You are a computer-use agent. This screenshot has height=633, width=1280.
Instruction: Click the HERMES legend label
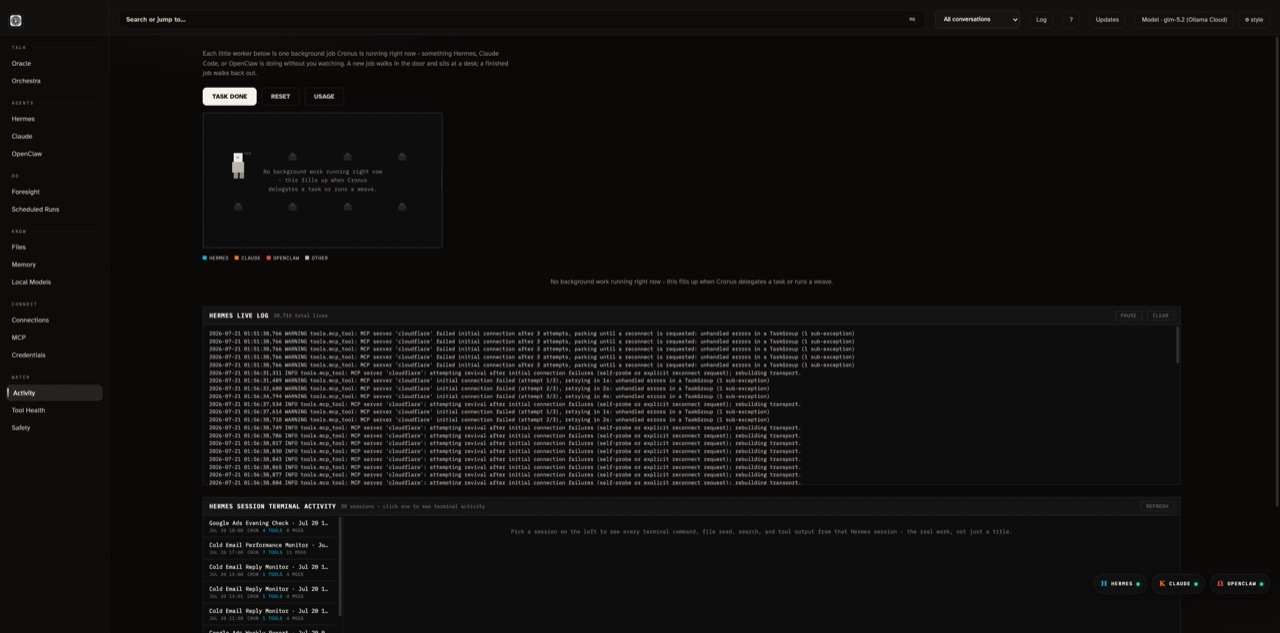tap(219, 258)
